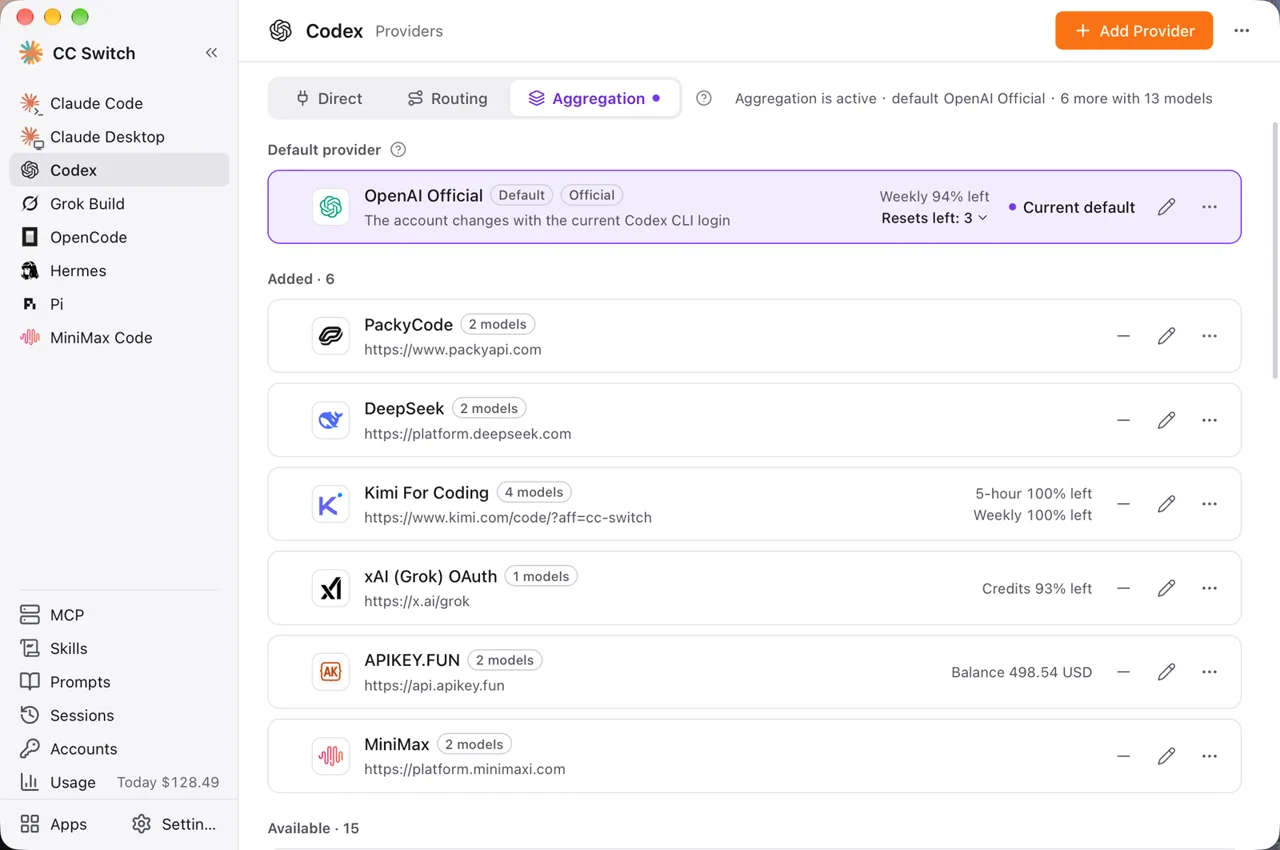Edit the DeepSeek provider with pencil icon
Image resolution: width=1280 pixels, height=850 pixels.
[1166, 420]
